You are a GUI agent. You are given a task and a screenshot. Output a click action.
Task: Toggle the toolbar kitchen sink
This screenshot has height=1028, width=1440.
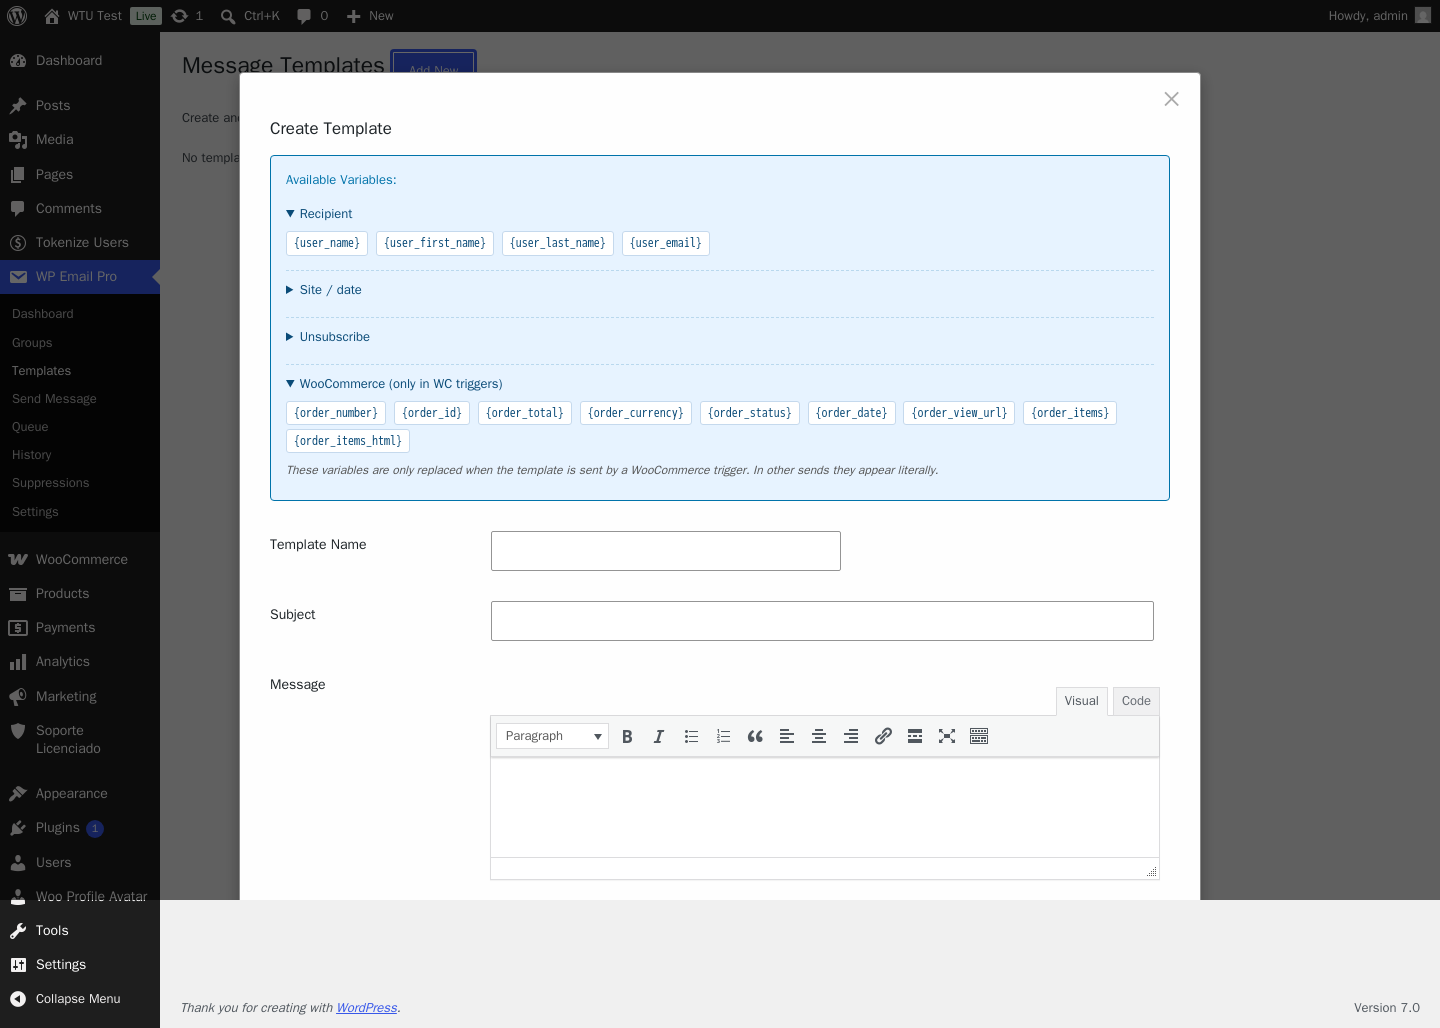(979, 736)
